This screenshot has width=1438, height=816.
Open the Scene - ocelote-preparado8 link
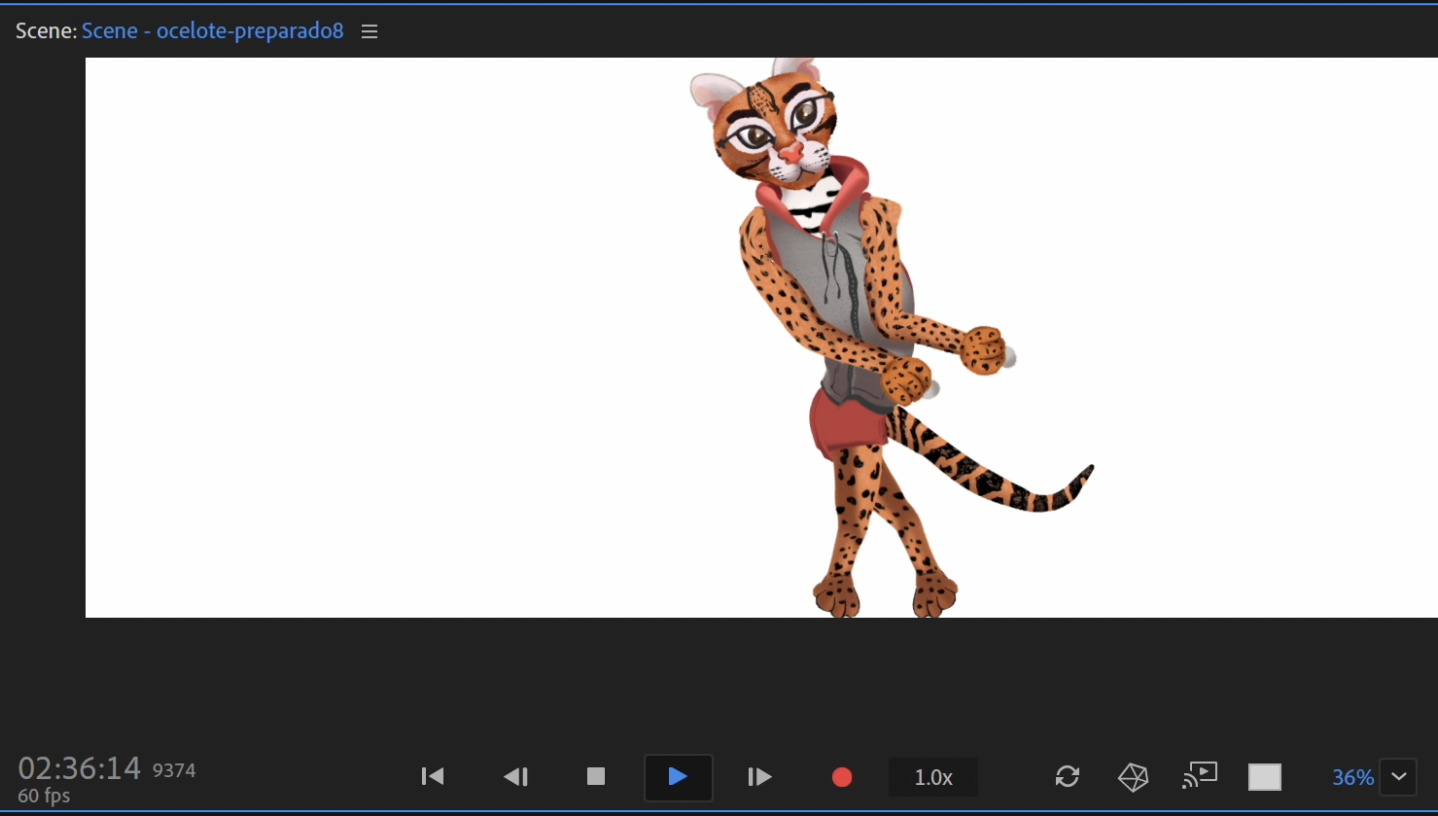(x=212, y=31)
